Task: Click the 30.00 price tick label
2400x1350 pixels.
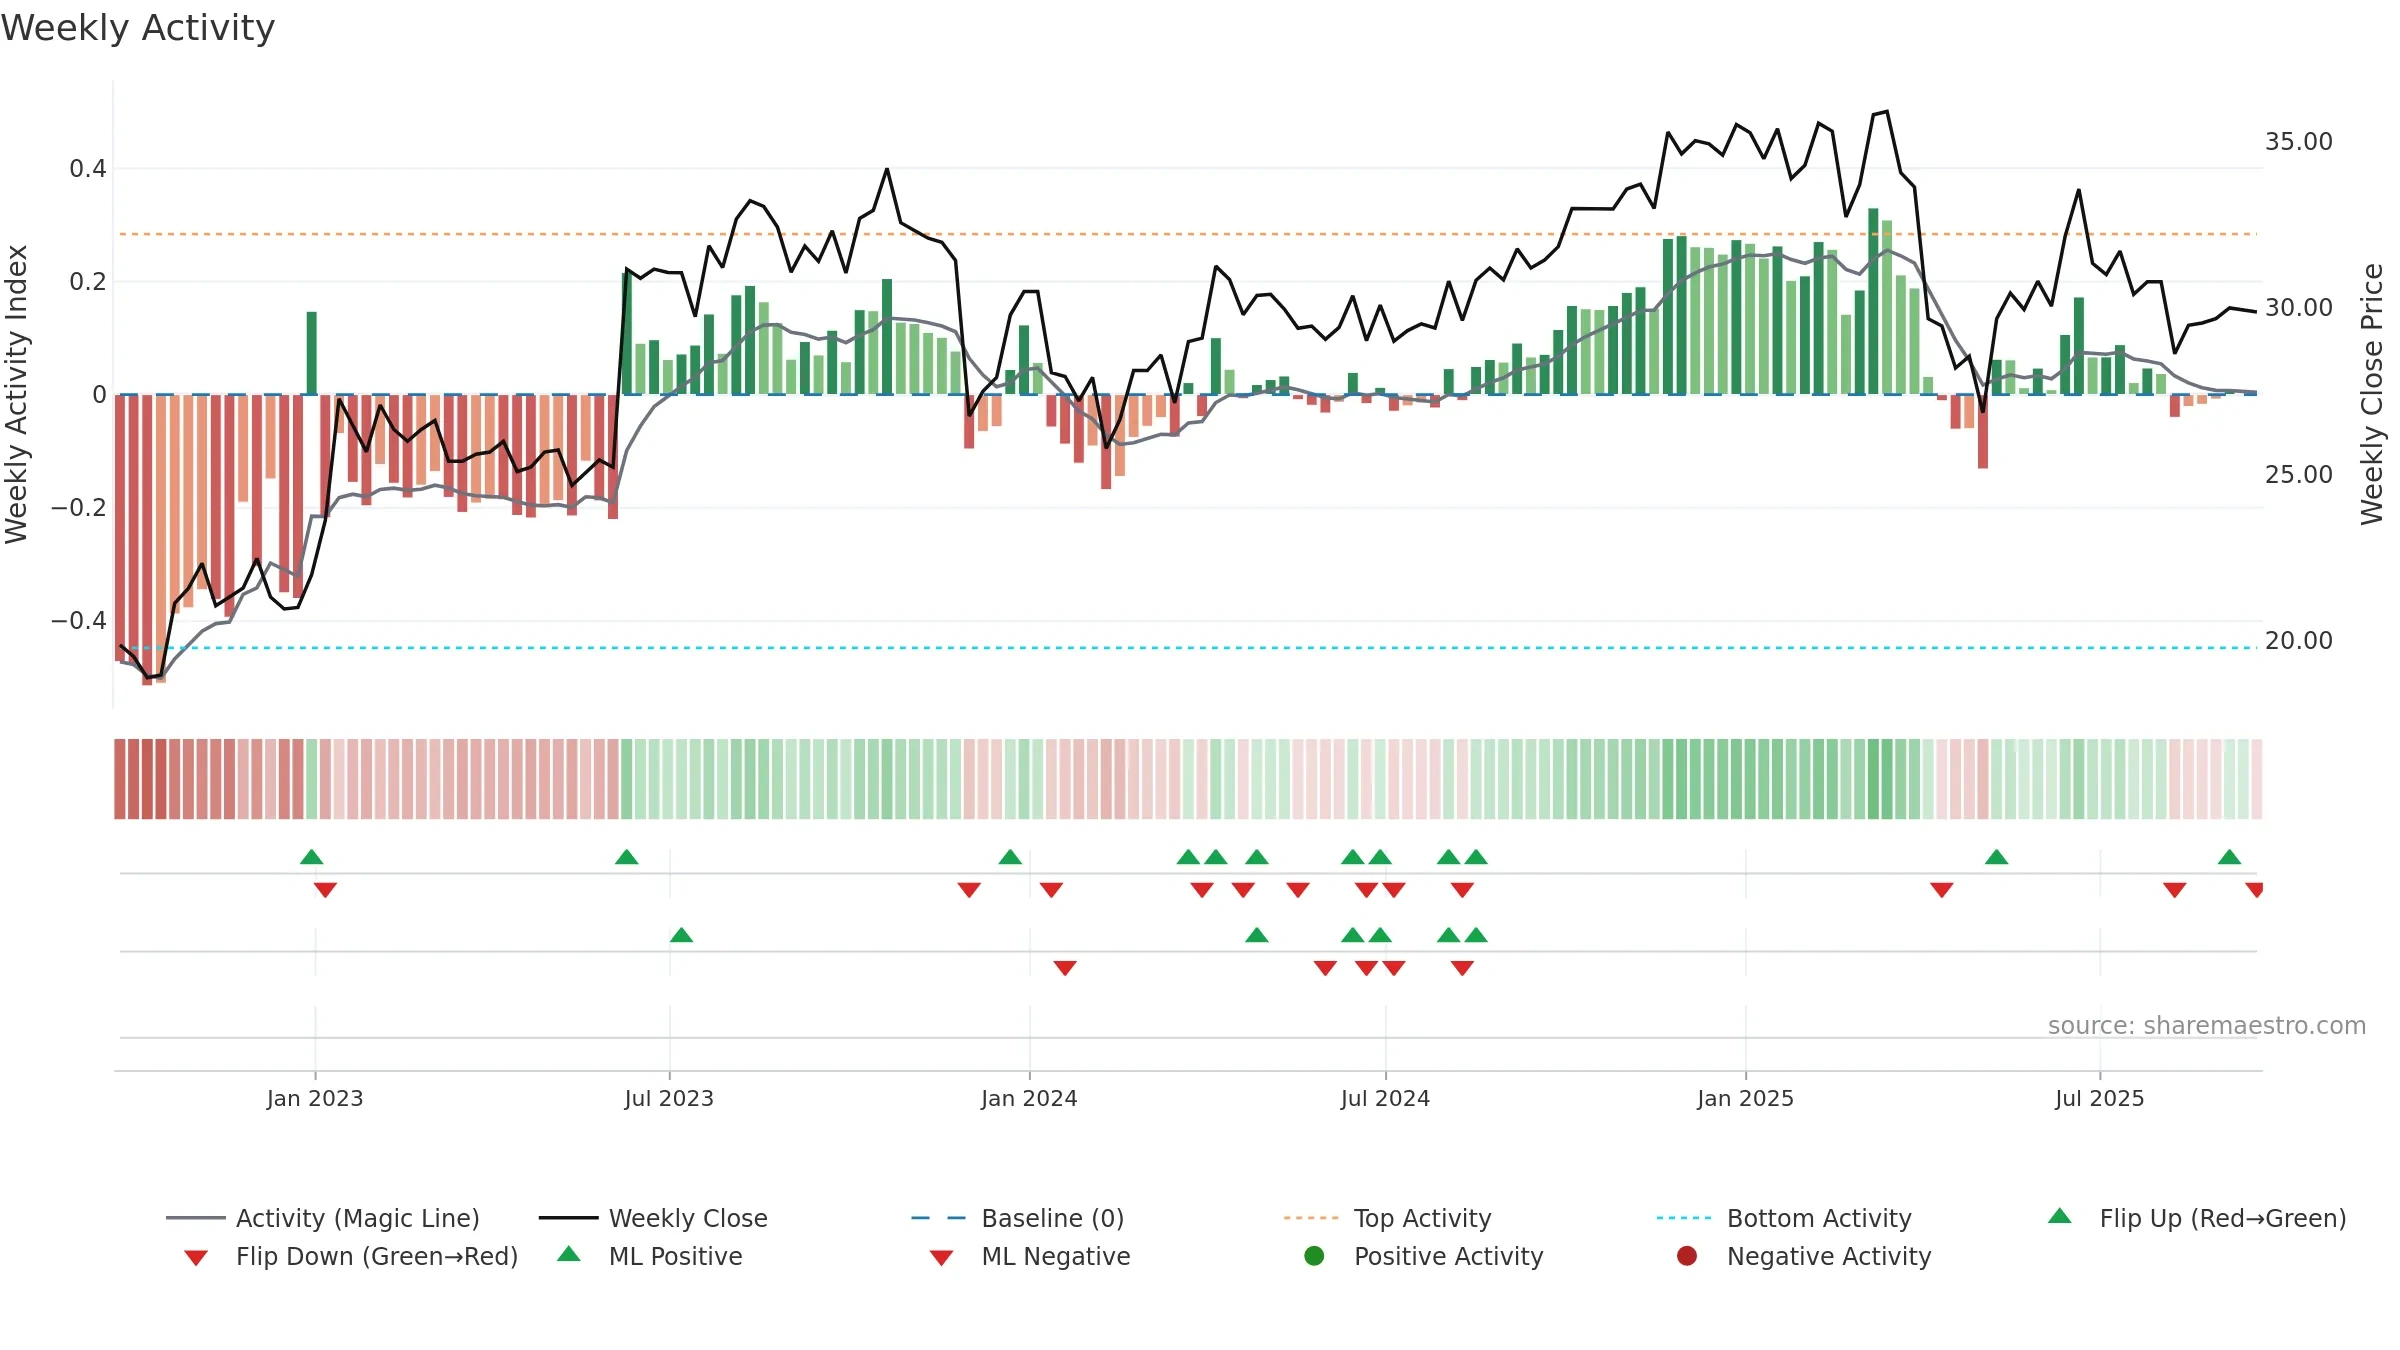Action: [2299, 308]
